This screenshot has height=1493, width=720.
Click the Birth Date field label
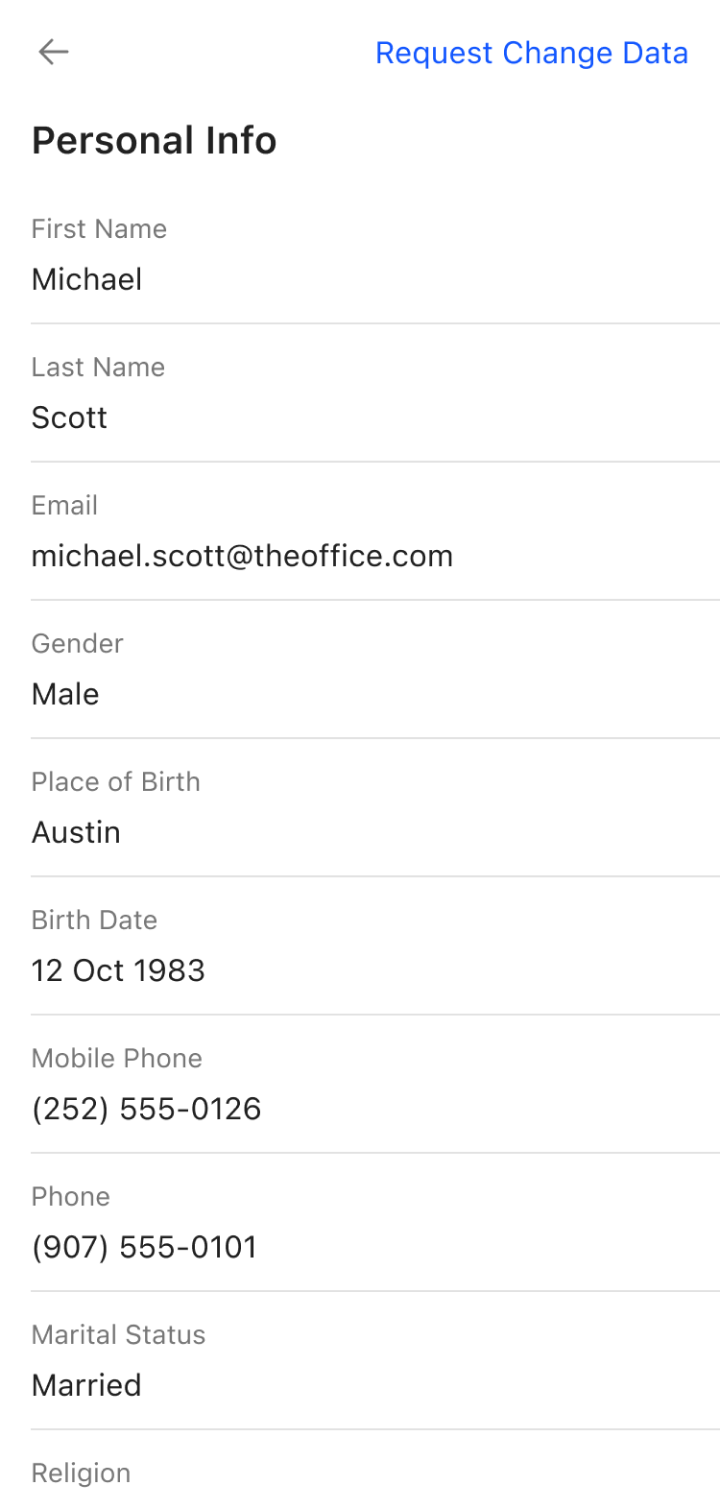pos(94,920)
